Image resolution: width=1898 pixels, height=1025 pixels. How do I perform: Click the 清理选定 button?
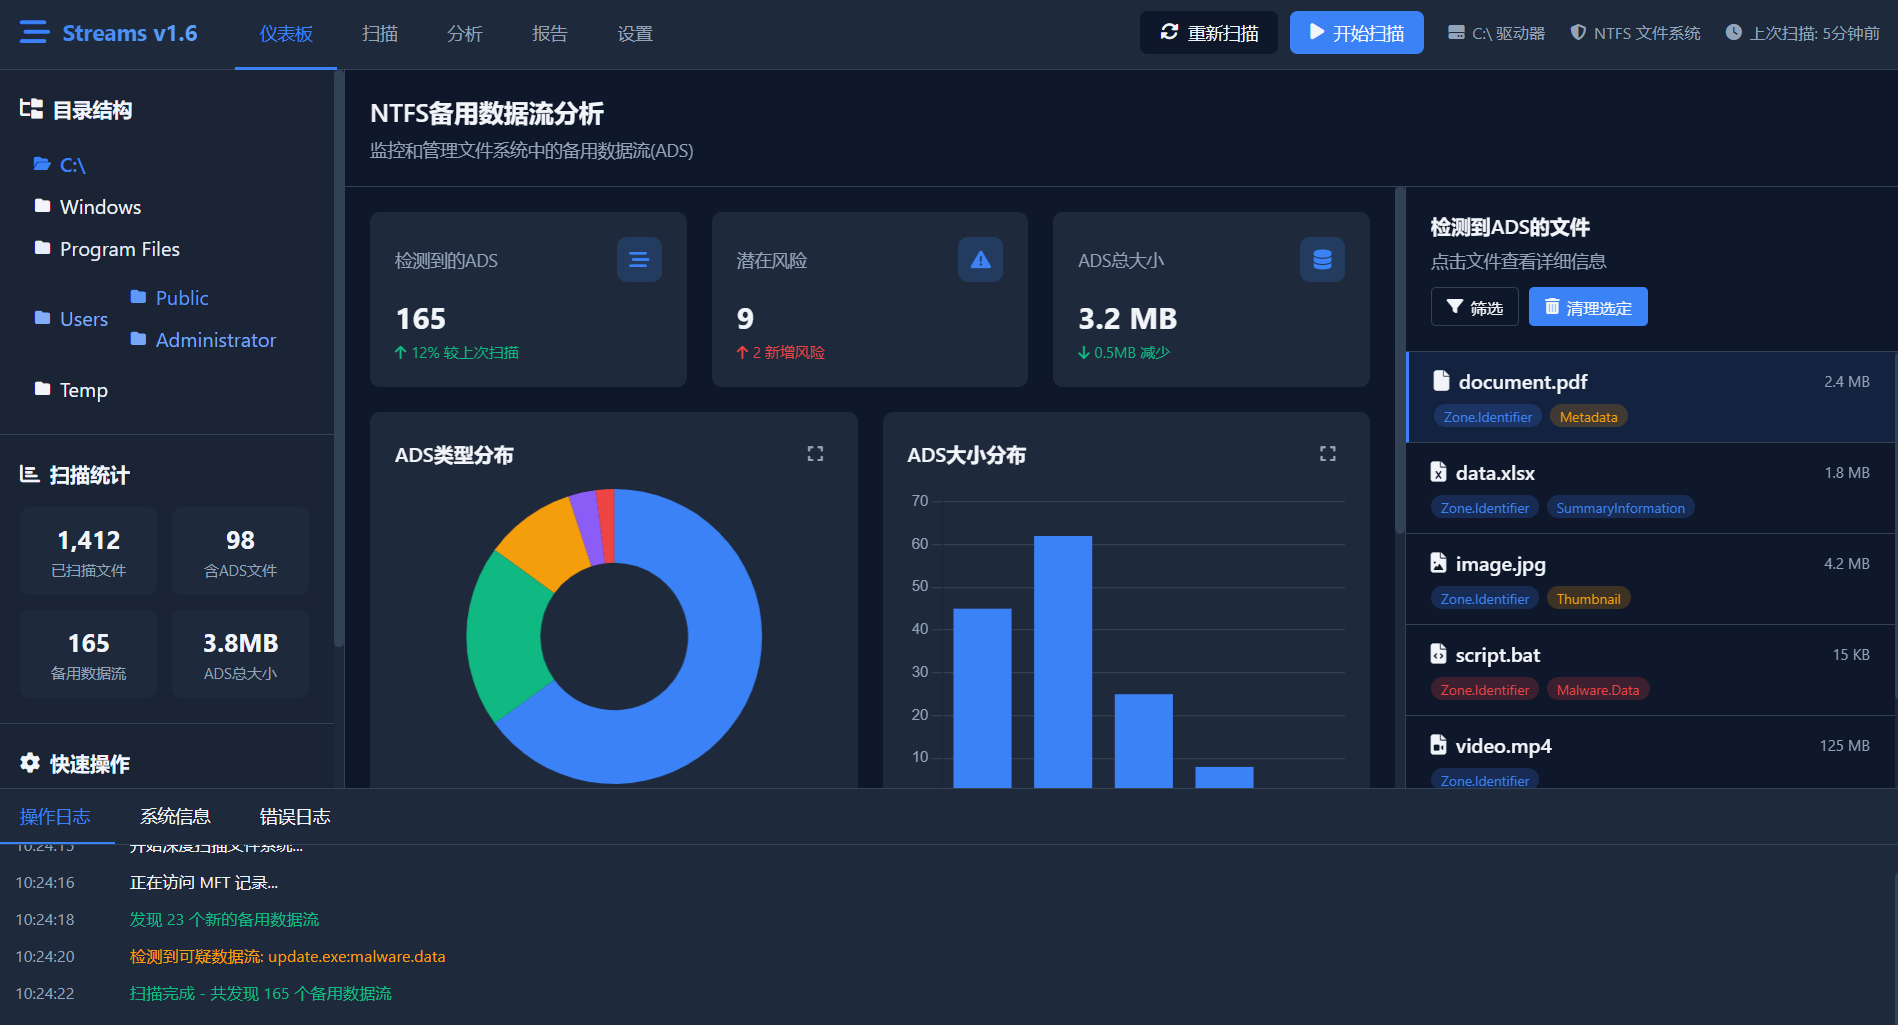click(x=1588, y=307)
